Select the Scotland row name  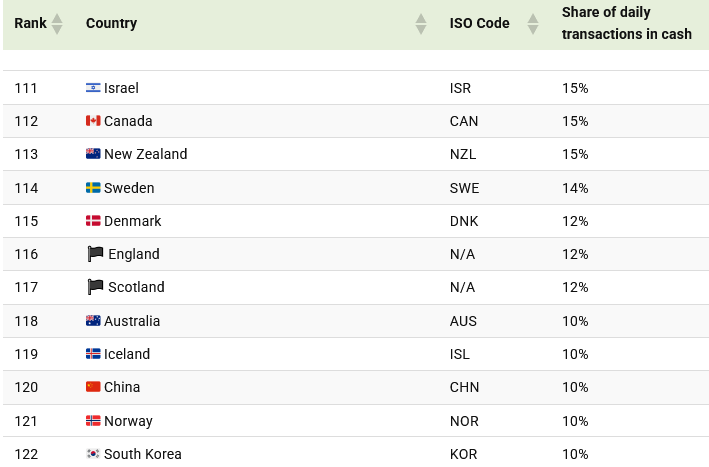coord(136,287)
